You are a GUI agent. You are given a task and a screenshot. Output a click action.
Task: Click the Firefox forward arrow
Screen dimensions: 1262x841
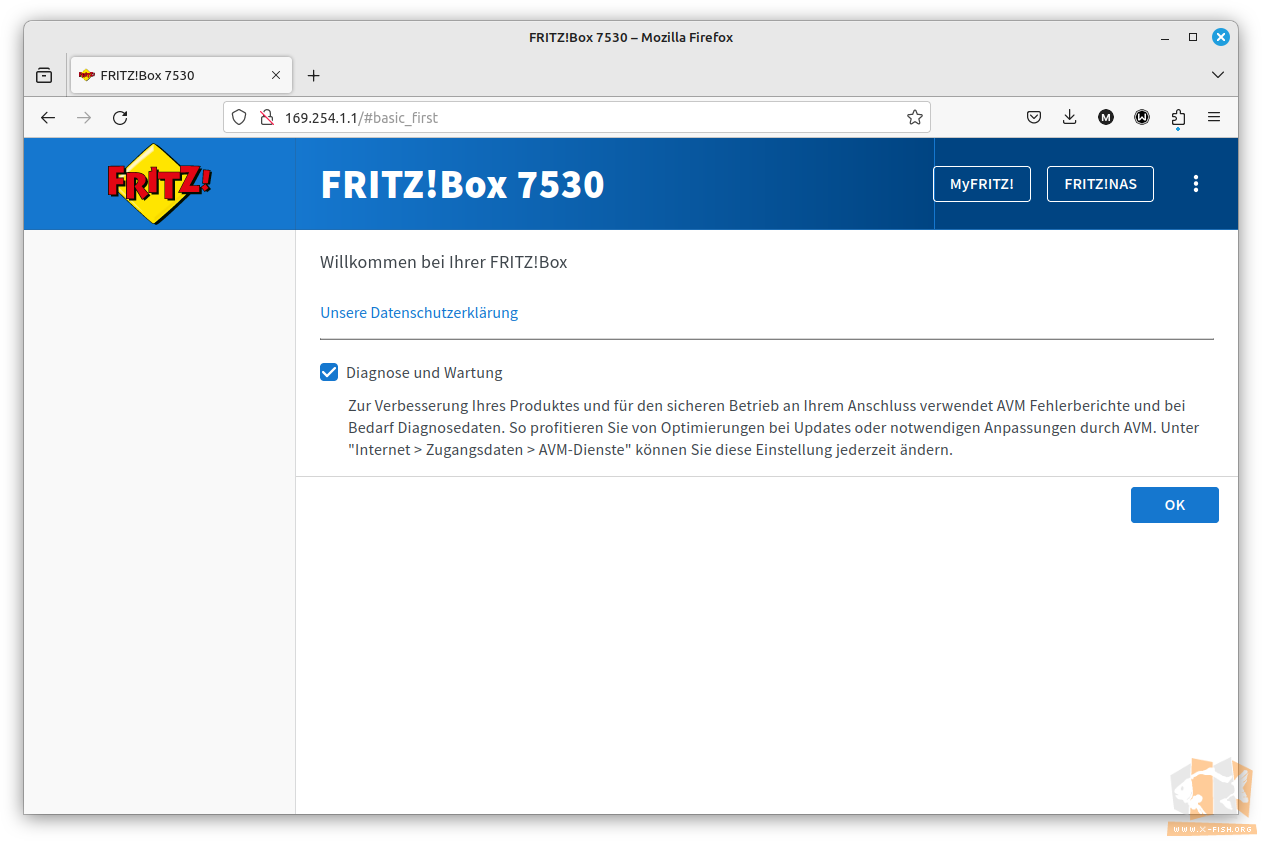(x=84, y=117)
